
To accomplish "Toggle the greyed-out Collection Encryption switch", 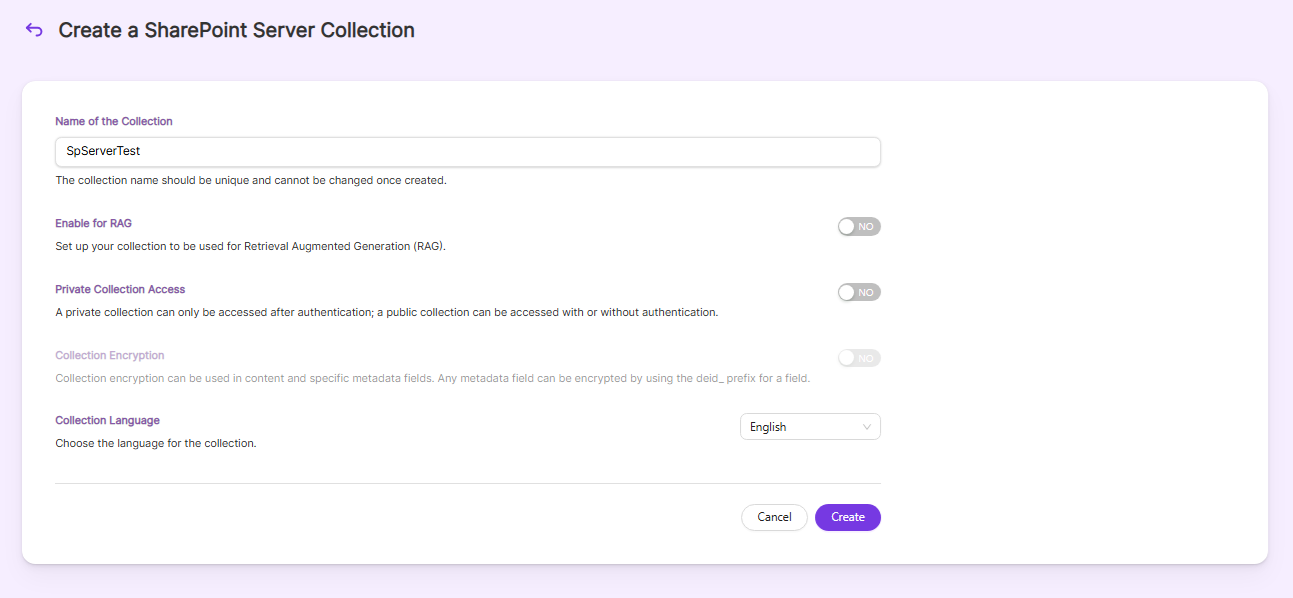I will (x=859, y=358).
